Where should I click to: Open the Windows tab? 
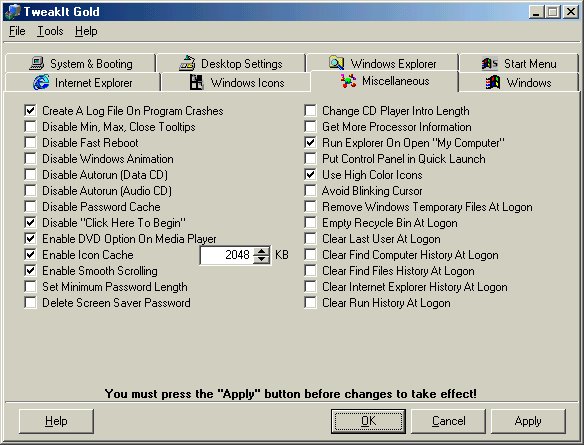click(x=519, y=82)
